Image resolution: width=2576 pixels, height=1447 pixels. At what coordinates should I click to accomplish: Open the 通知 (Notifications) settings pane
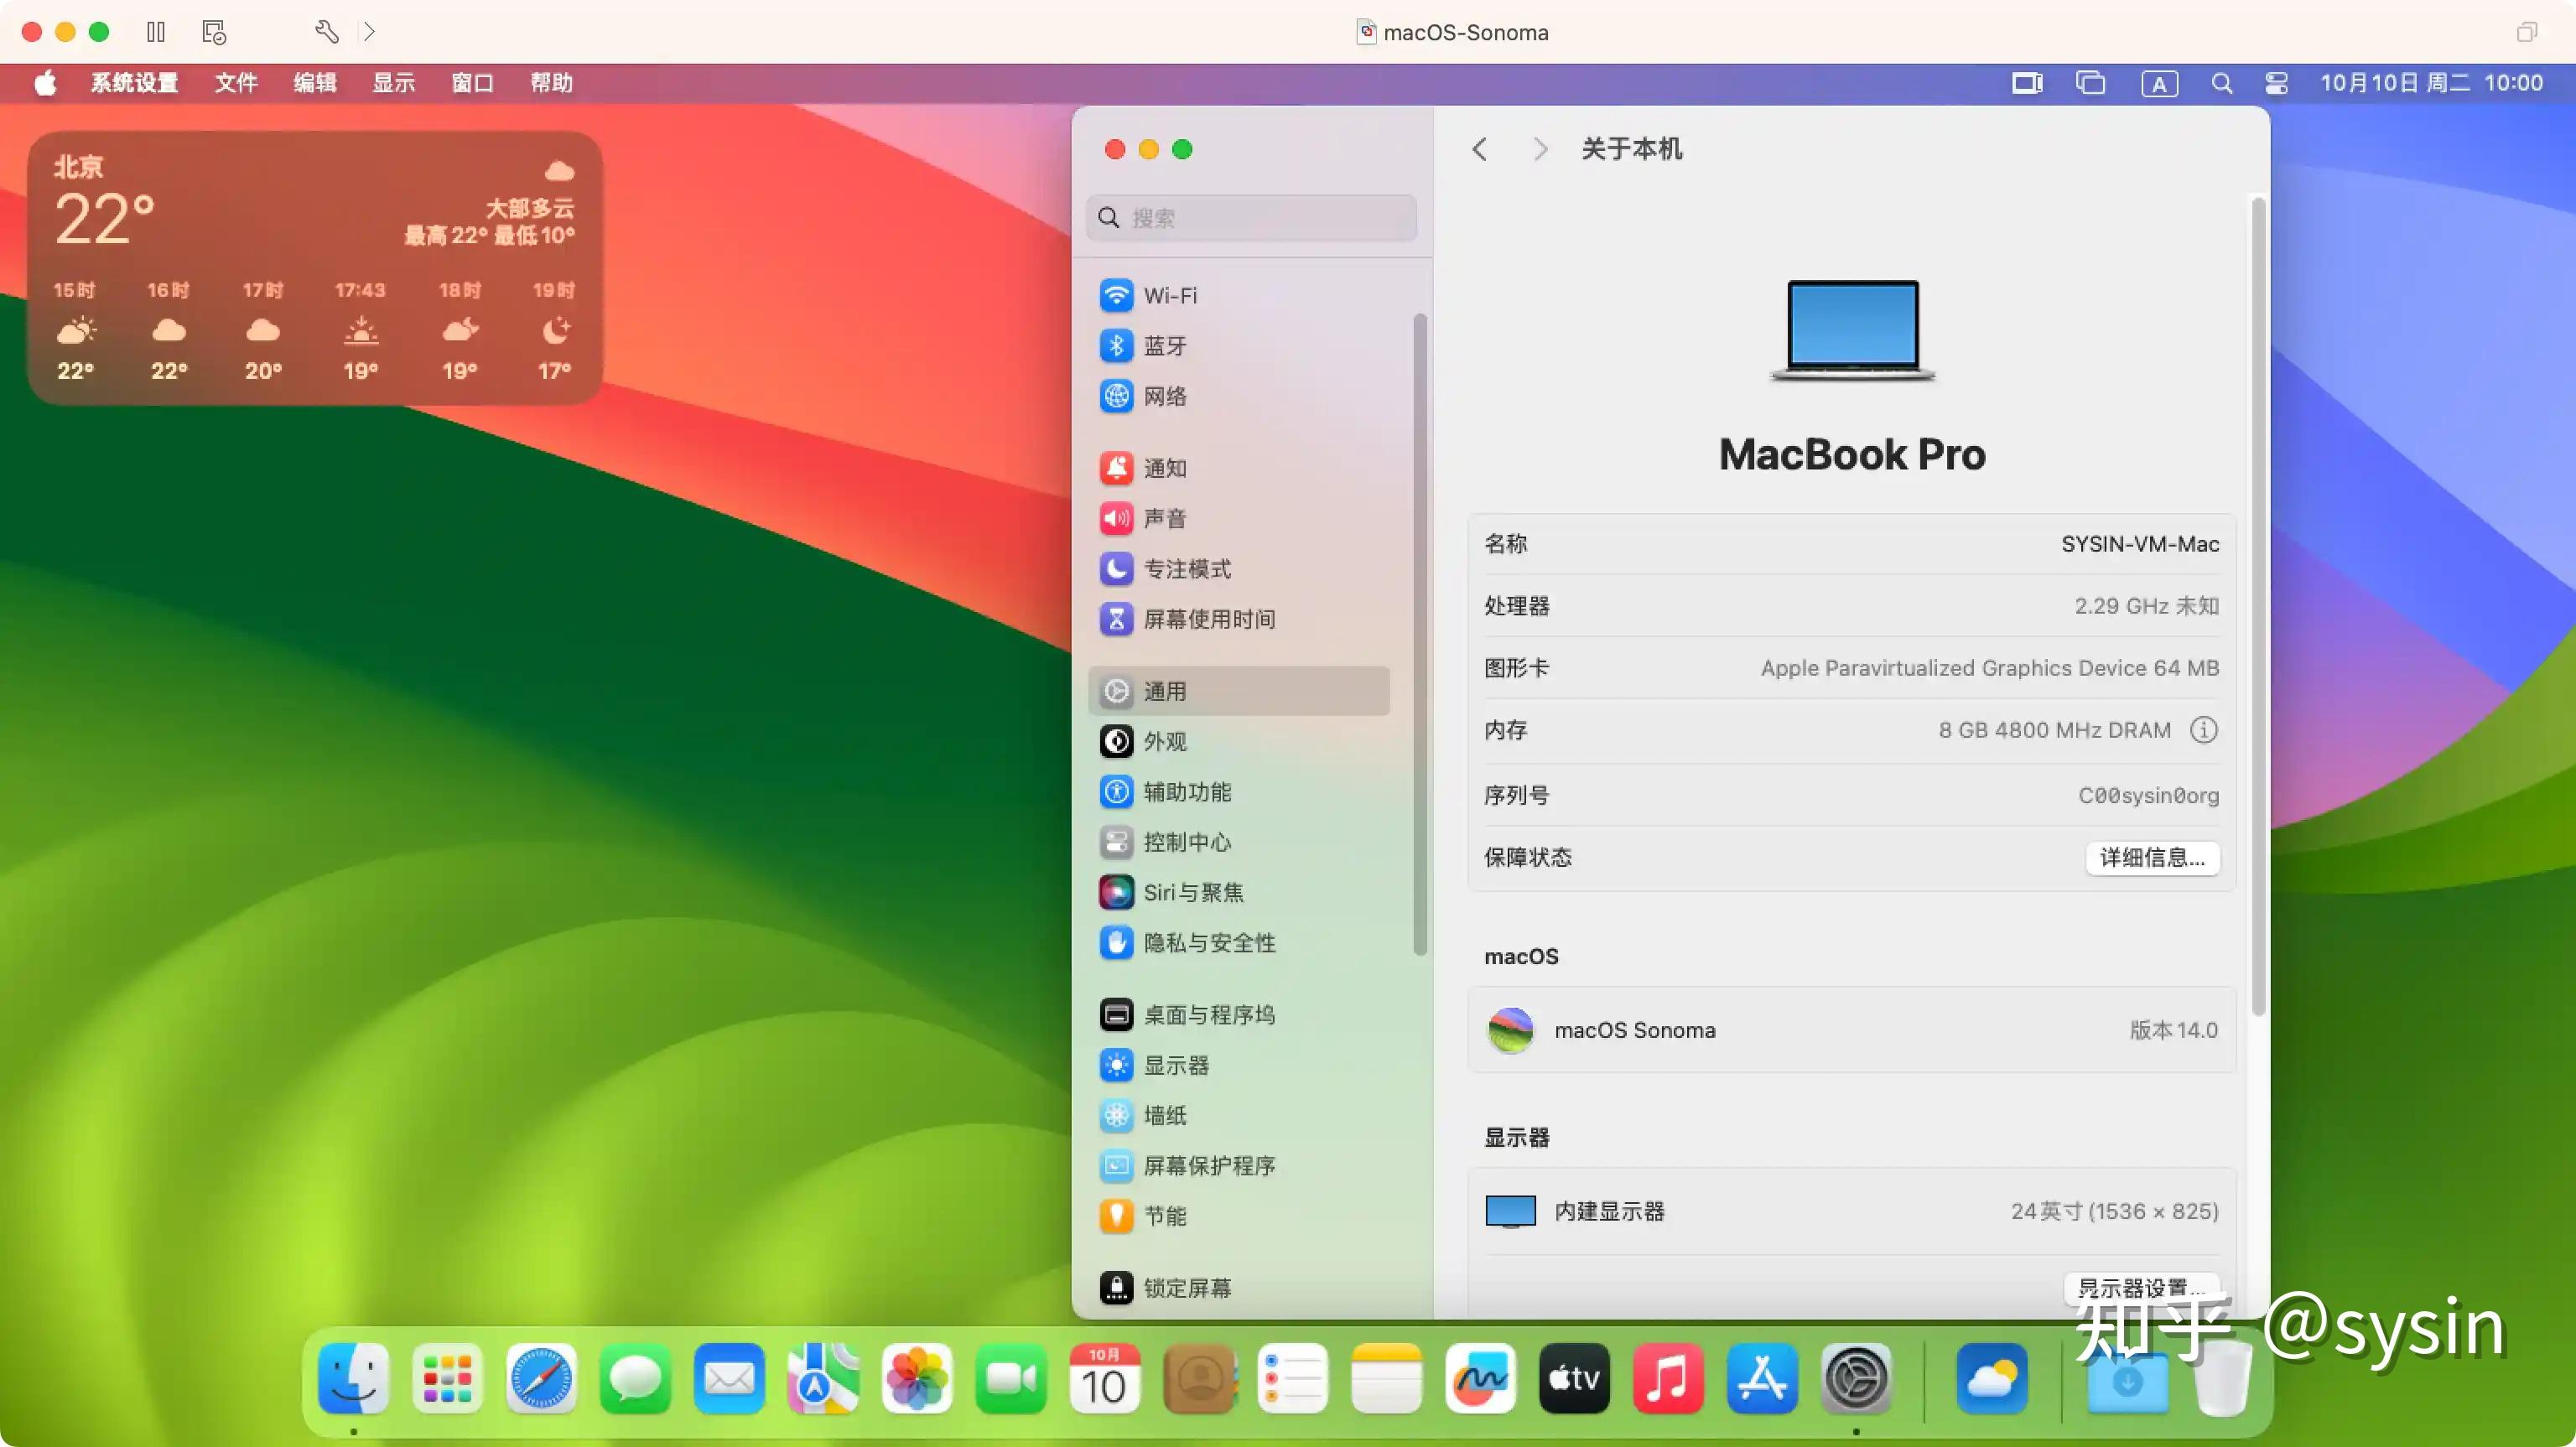point(1166,467)
